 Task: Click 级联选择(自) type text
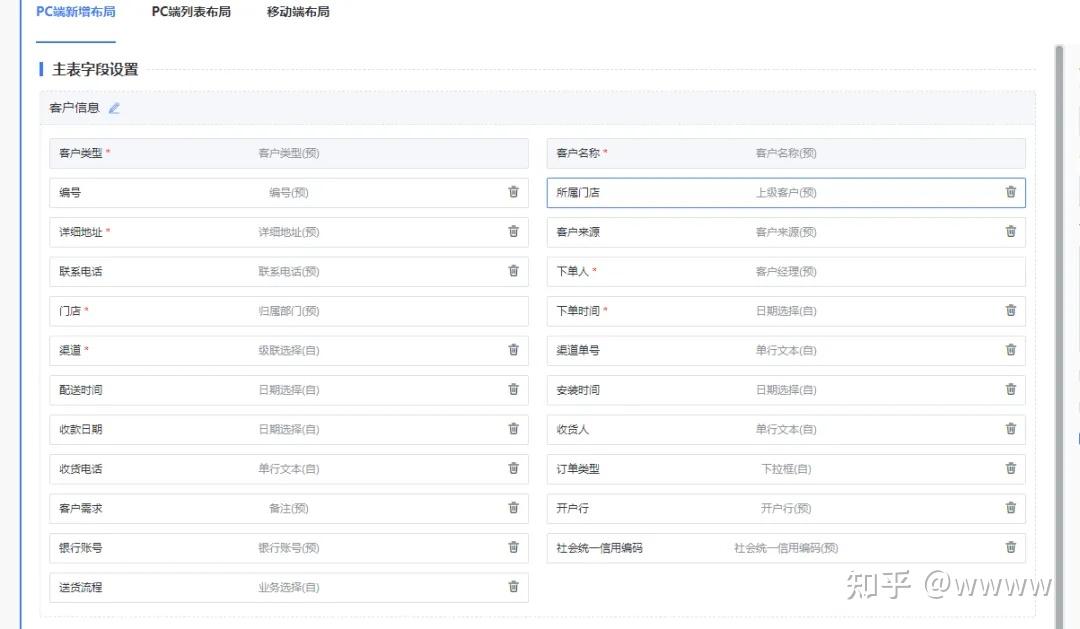pos(289,351)
